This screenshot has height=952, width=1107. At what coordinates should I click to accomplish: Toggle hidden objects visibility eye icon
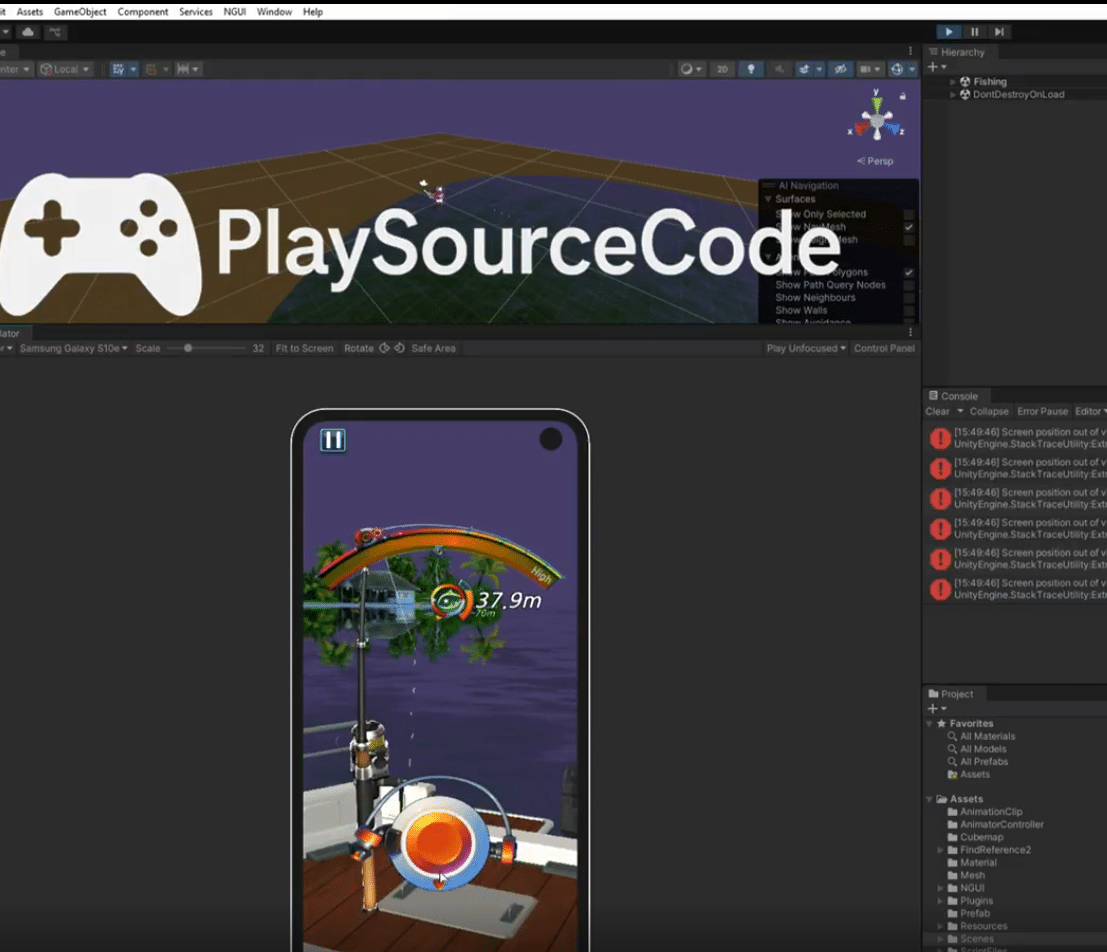coord(840,69)
